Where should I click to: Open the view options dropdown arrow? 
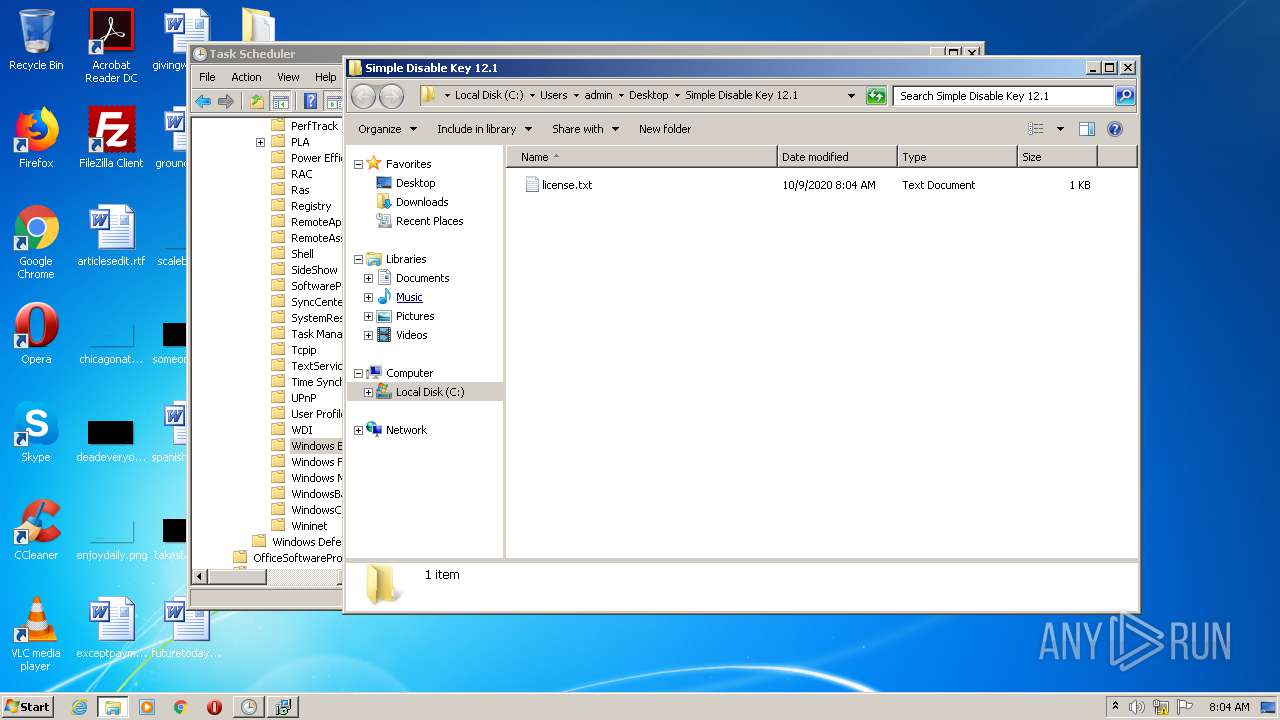(x=1060, y=129)
